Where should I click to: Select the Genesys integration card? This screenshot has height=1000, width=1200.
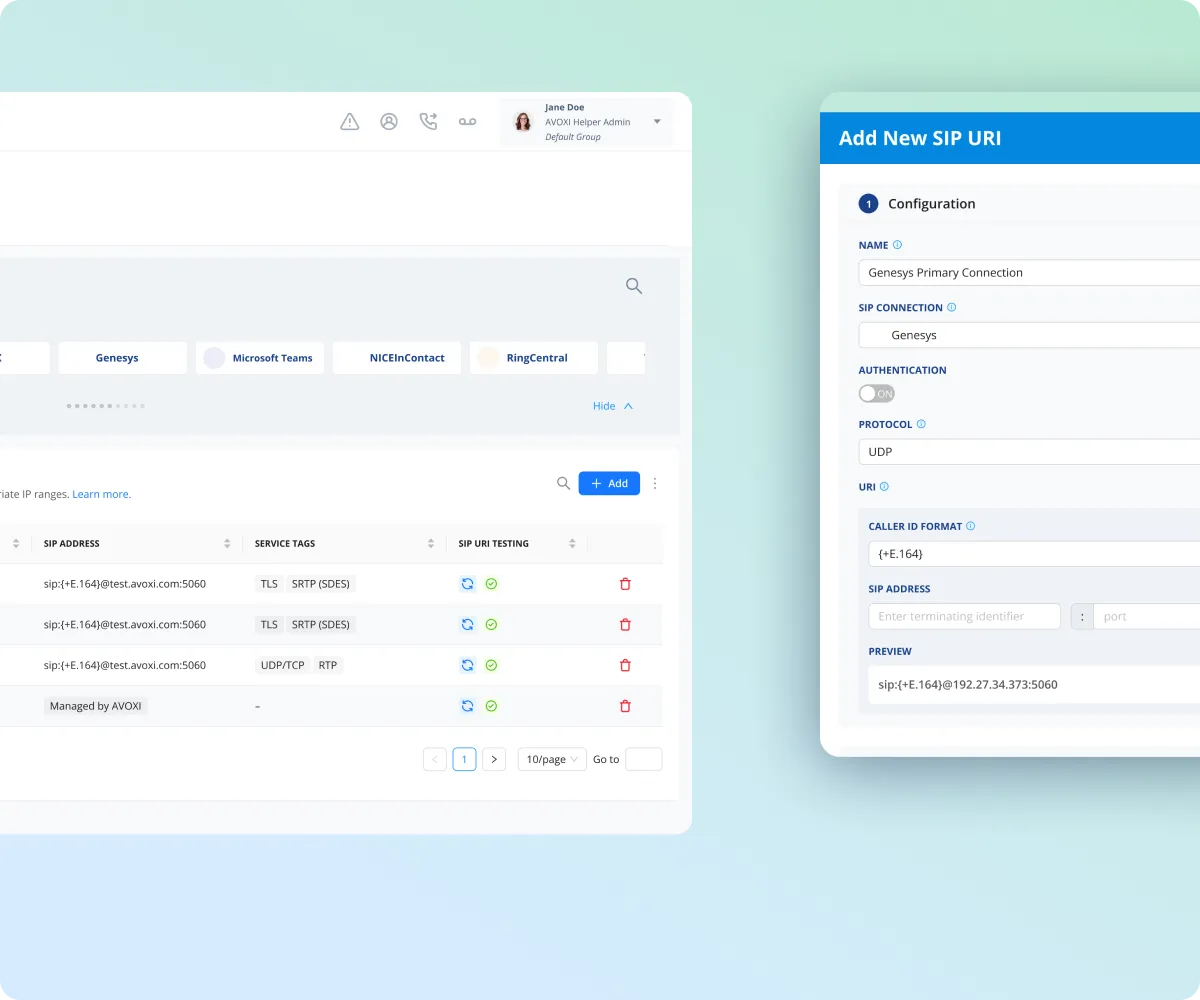tap(122, 358)
